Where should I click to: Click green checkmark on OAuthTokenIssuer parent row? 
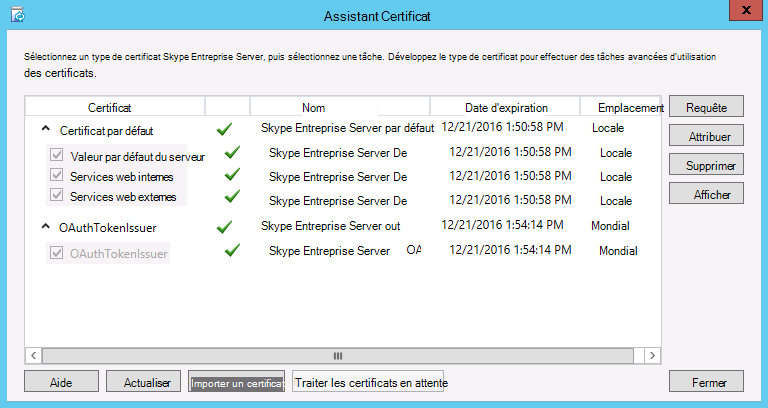click(224, 227)
